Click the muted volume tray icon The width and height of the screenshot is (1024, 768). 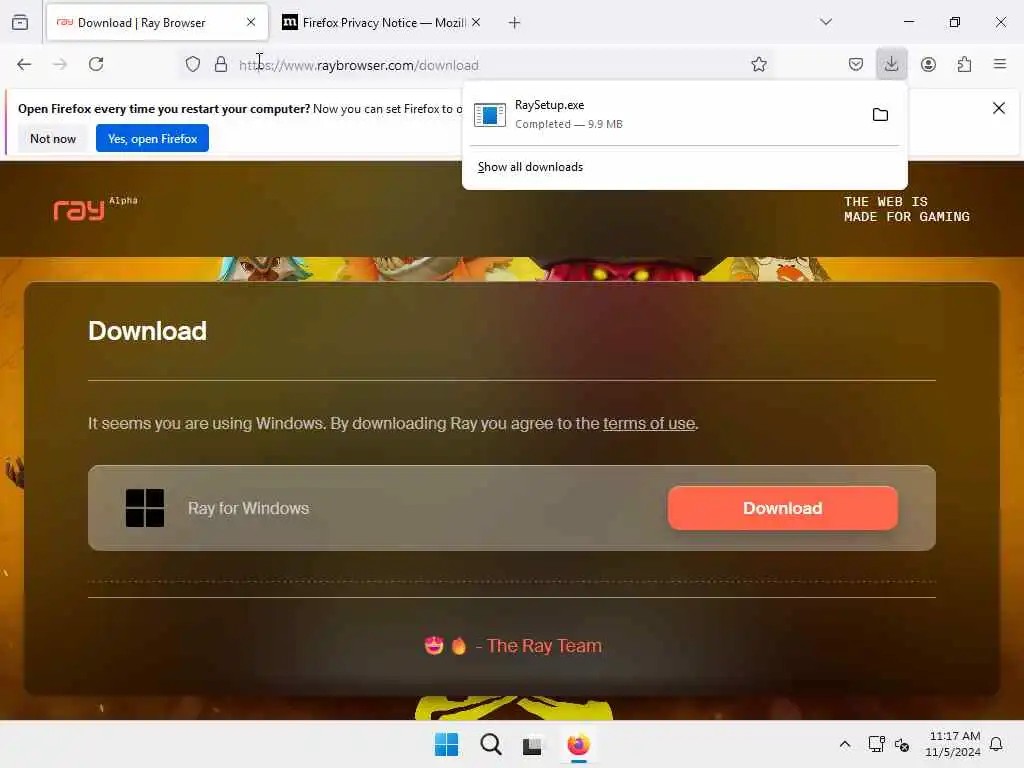pos(902,744)
